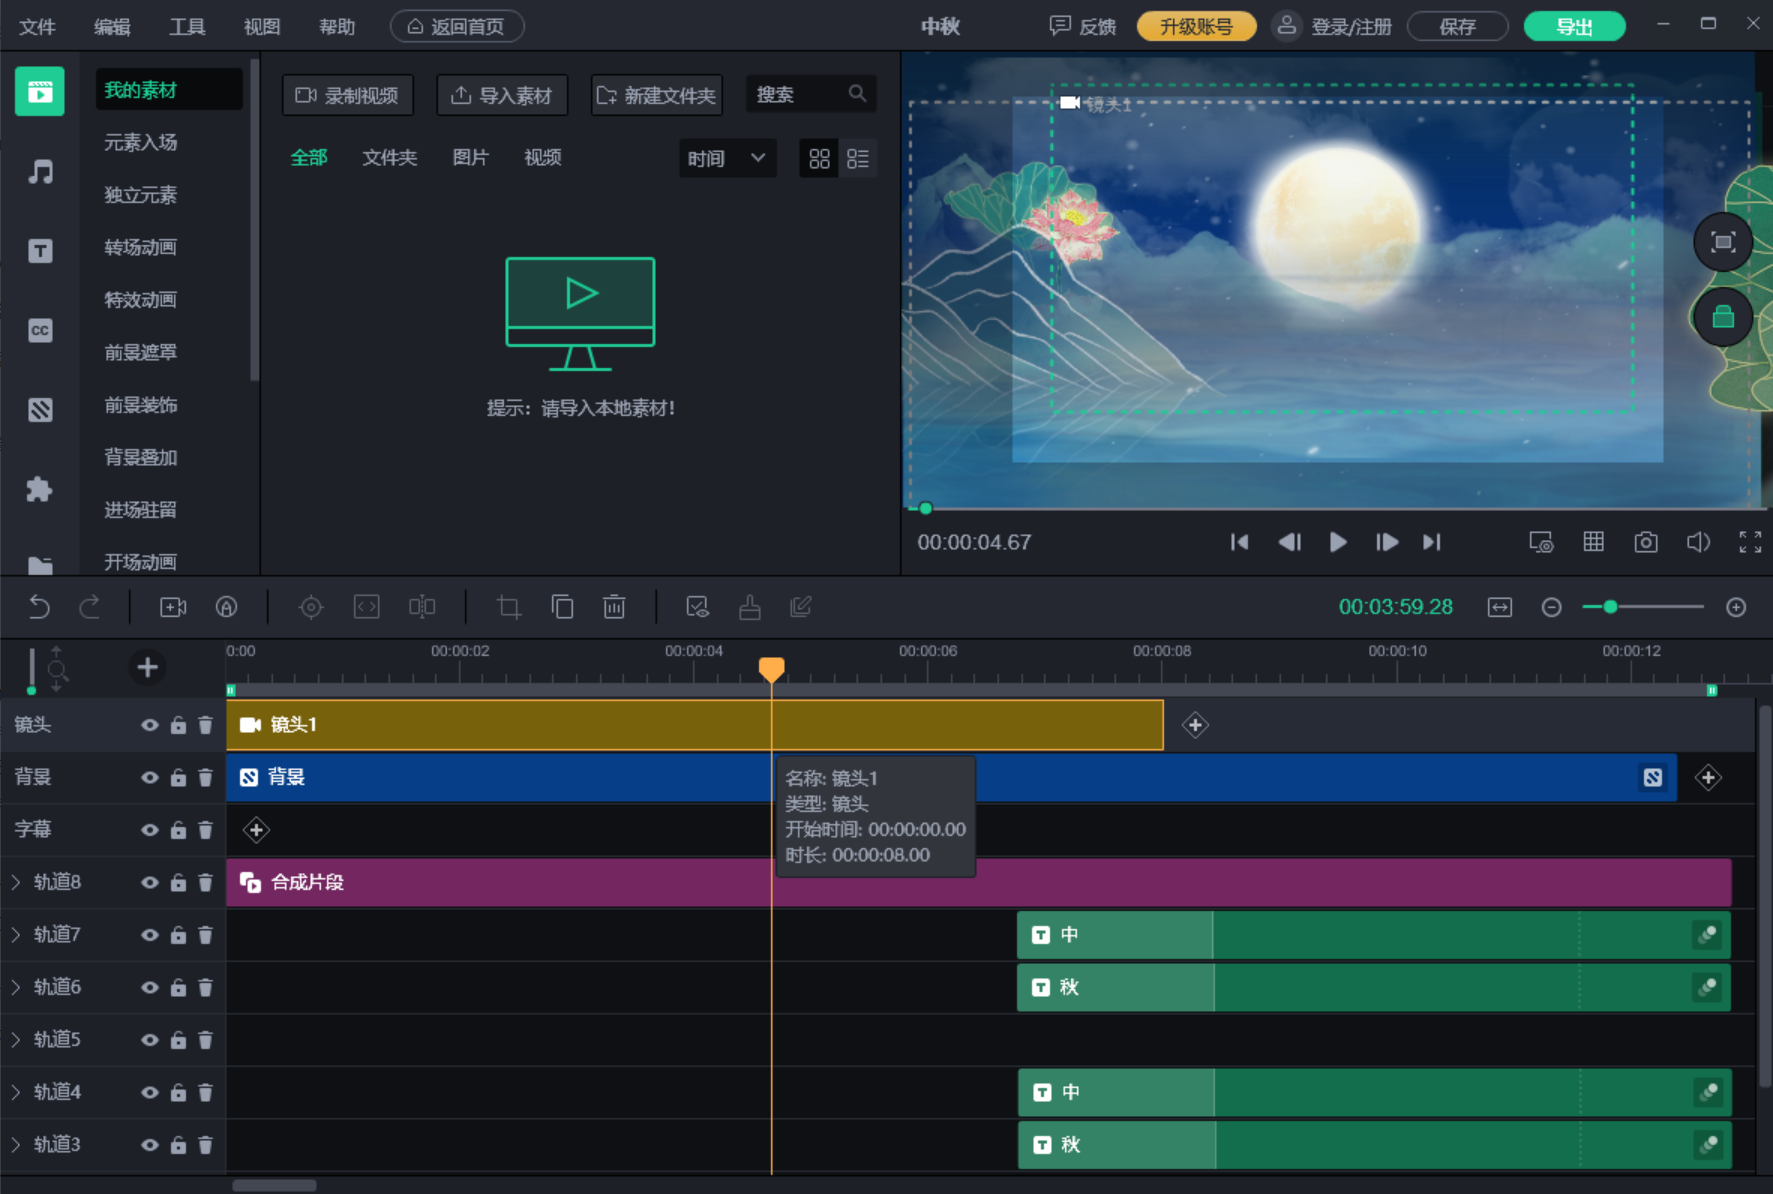Screen dimensions: 1773x1194
Task: Expand the 轨道7 track
Action: [16, 934]
